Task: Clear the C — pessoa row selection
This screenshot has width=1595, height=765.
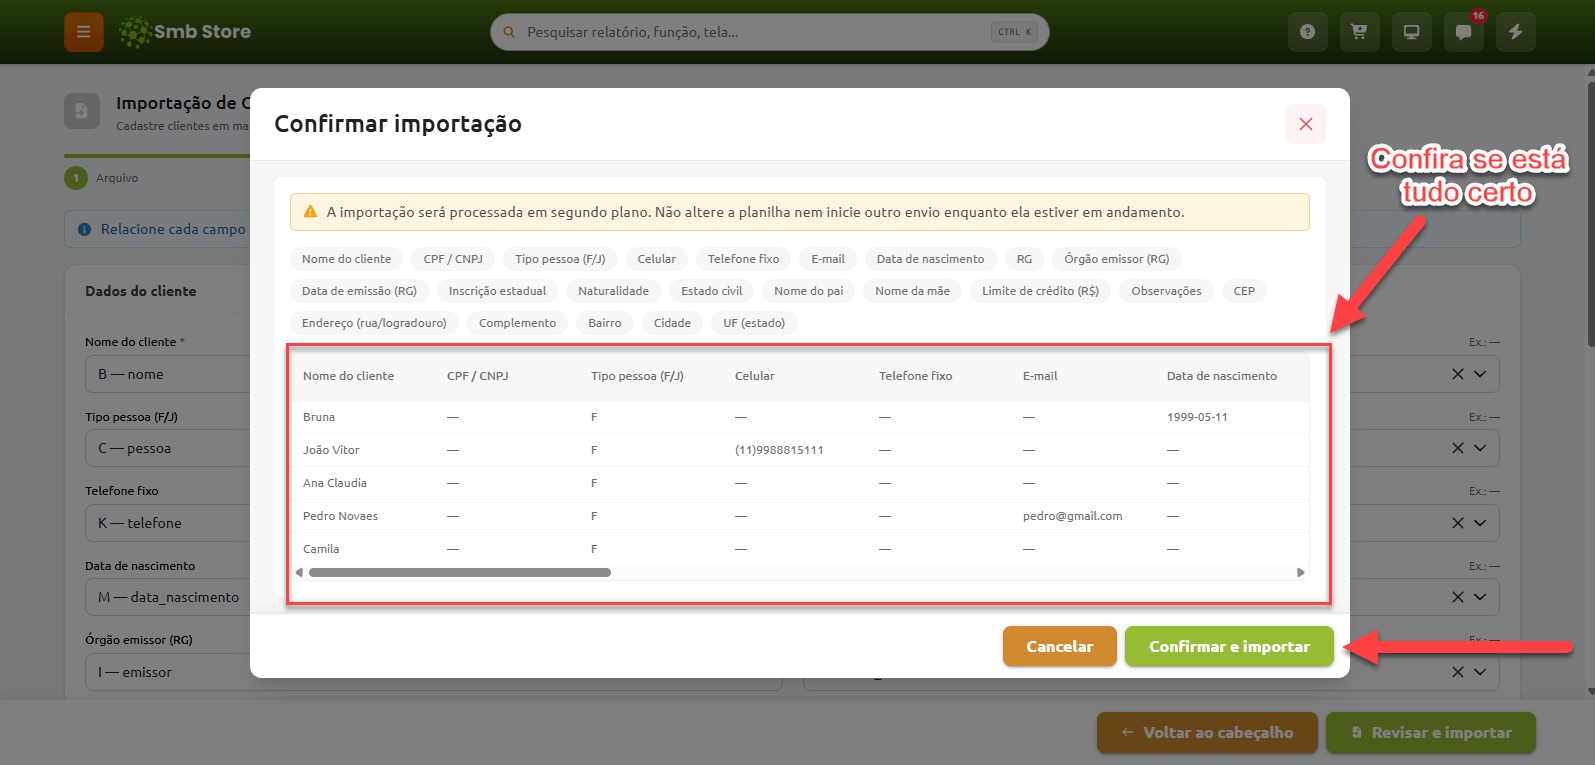Action: pyautogui.click(x=1458, y=448)
